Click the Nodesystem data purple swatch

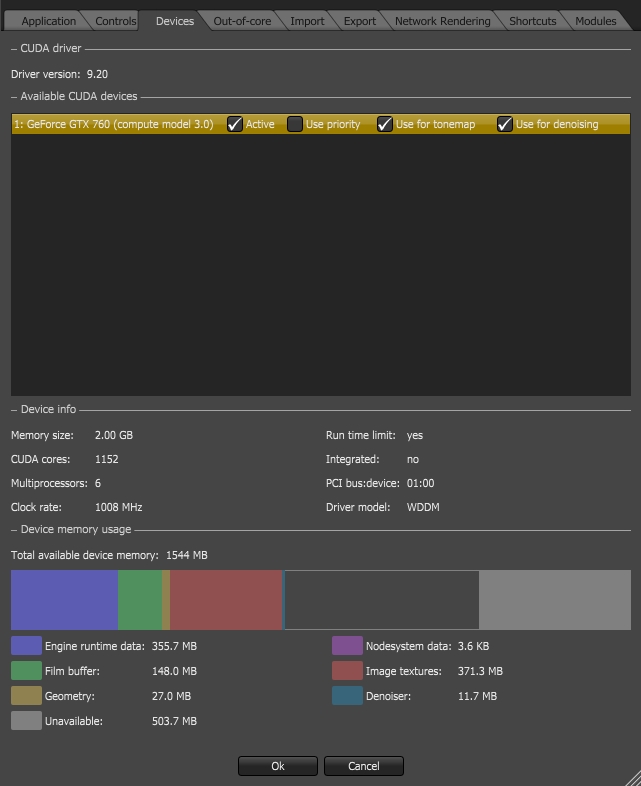pos(347,646)
